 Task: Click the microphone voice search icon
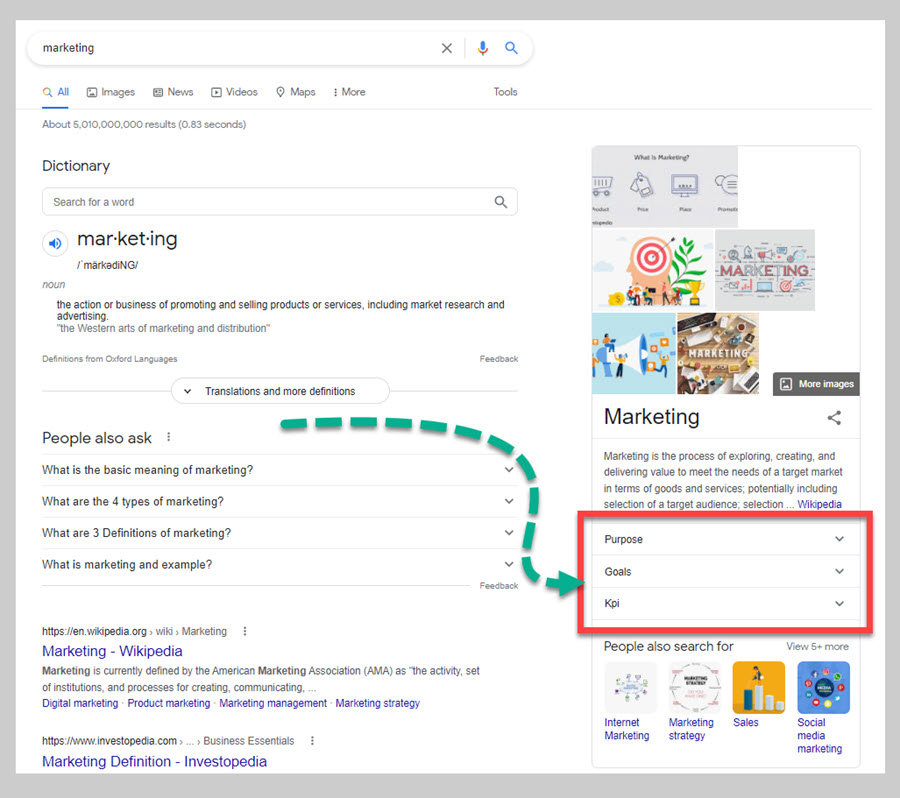[483, 48]
